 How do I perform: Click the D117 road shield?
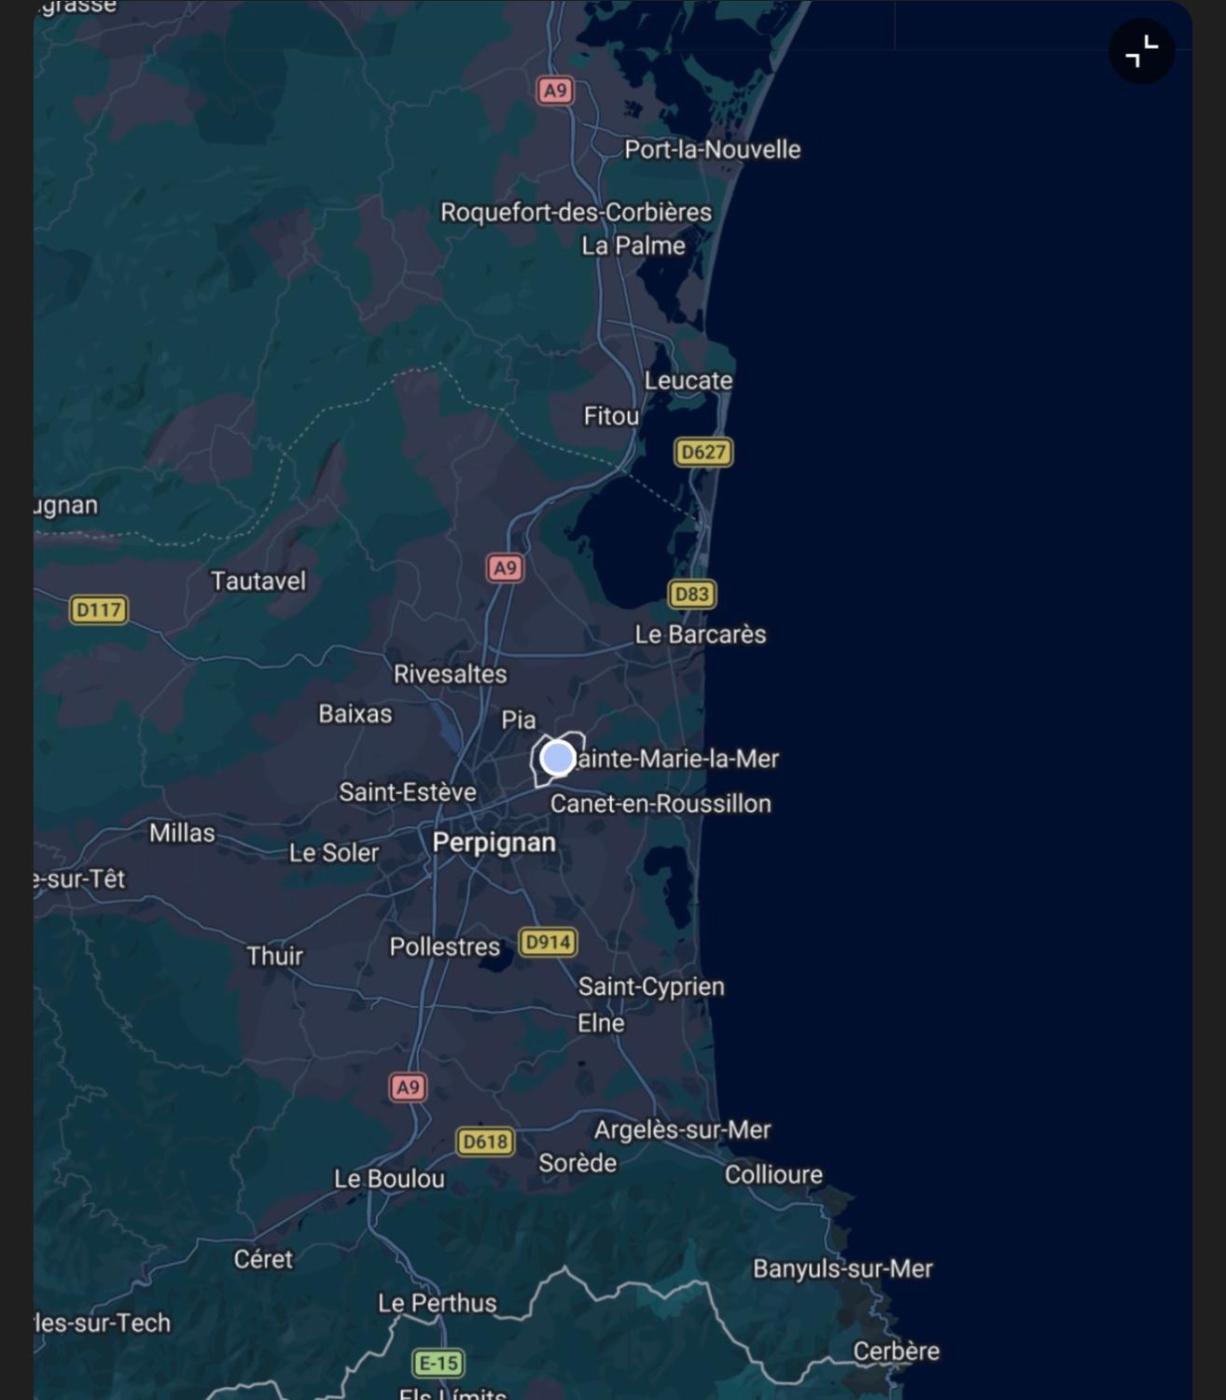pyautogui.click(x=99, y=609)
